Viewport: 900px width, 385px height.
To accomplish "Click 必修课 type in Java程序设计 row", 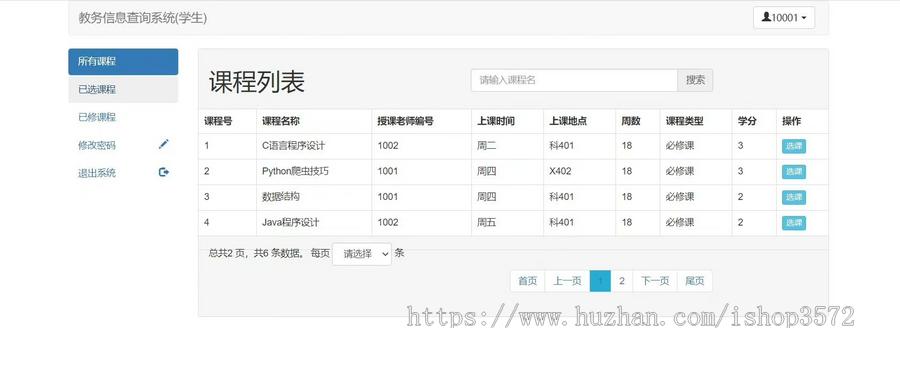I will pos(680,223).
